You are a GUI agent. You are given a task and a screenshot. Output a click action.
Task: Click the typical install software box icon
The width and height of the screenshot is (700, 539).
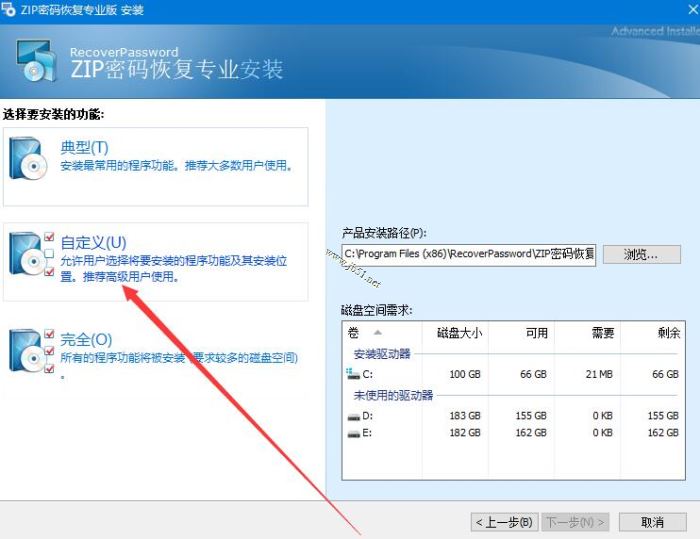click(x=28, y=158)
